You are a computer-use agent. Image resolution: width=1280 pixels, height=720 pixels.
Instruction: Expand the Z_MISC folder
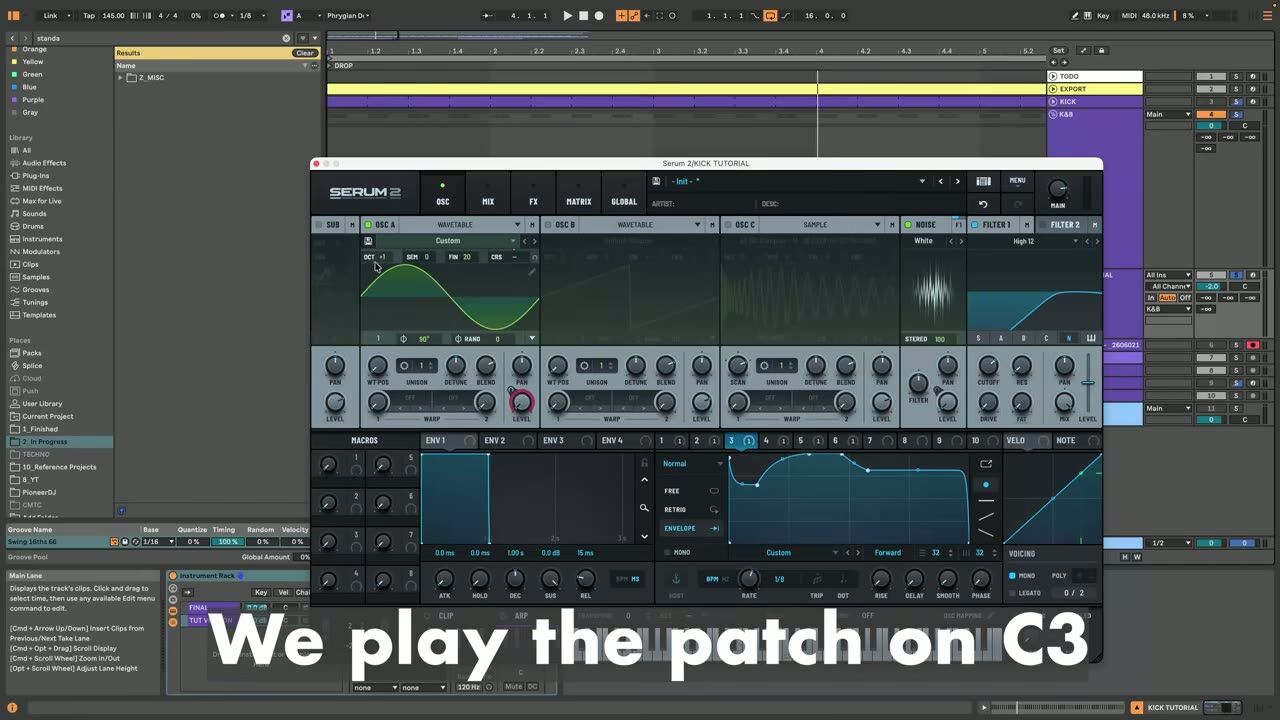coord(121,77)
